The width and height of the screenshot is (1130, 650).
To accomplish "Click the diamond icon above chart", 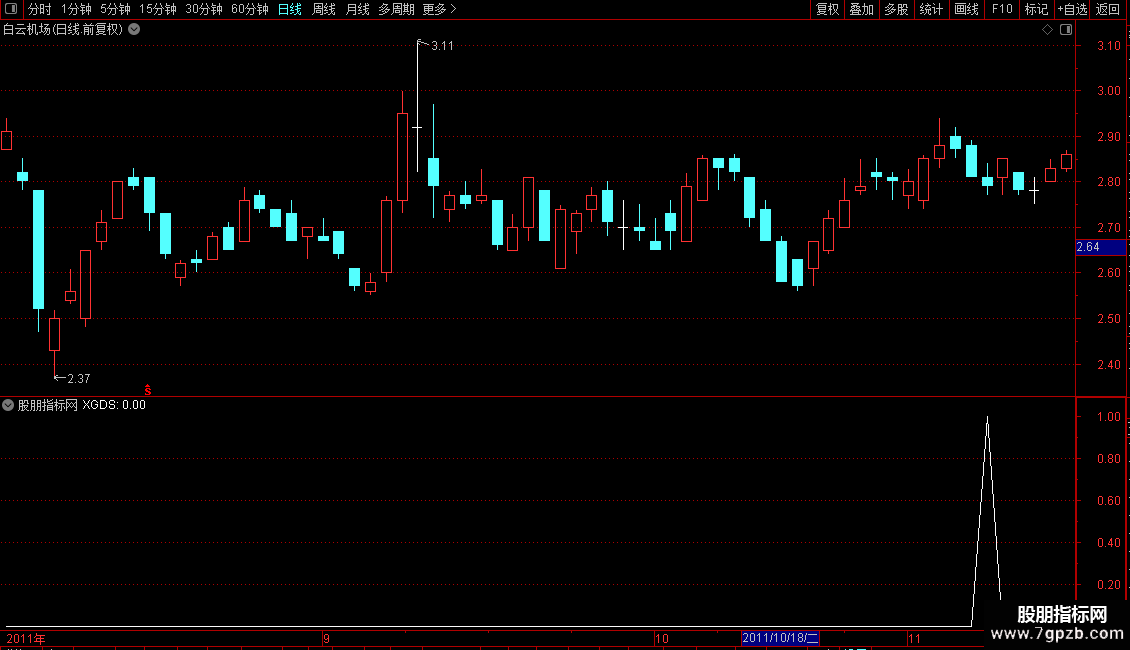I will (x=1047, y=30).
